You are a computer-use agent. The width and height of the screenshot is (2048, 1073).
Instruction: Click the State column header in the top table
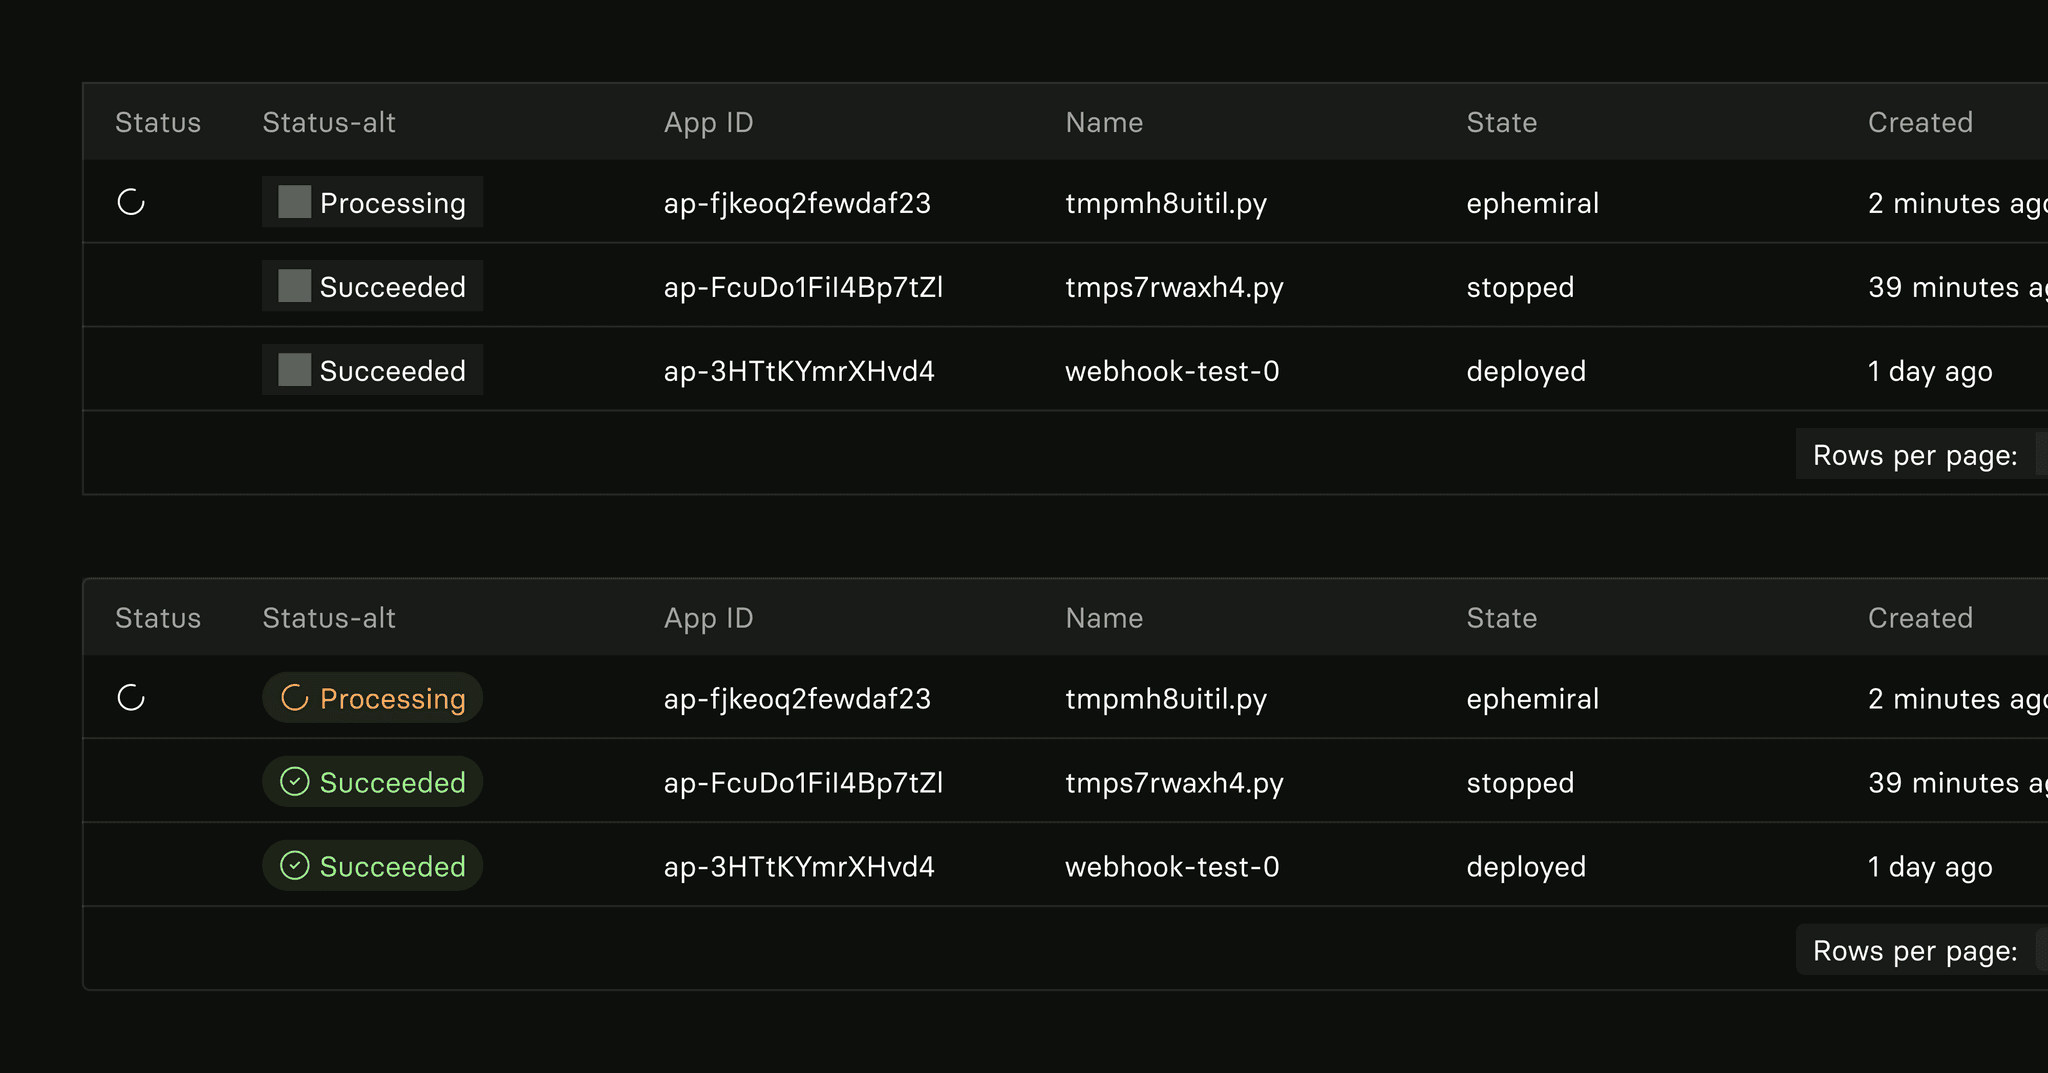click(x=1501, y=122)
